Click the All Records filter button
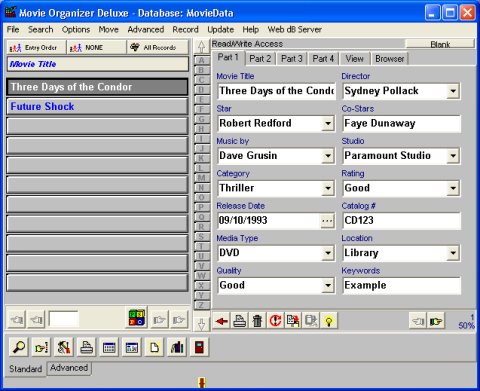Screen dimensions: 480x391 click(157, 48)
